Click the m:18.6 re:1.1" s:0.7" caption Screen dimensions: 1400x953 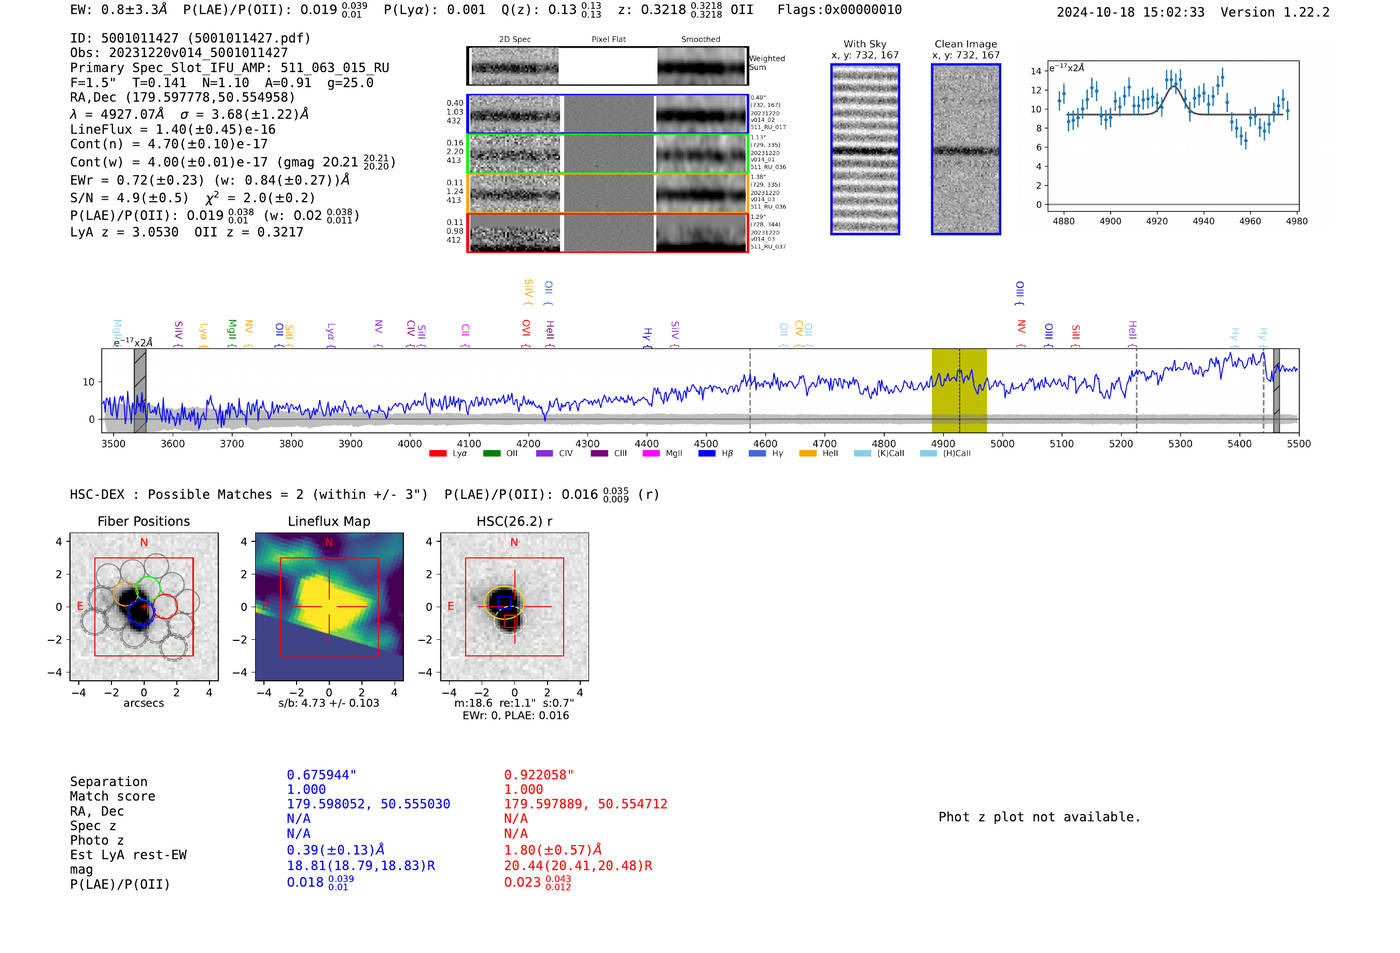point(514,703)
